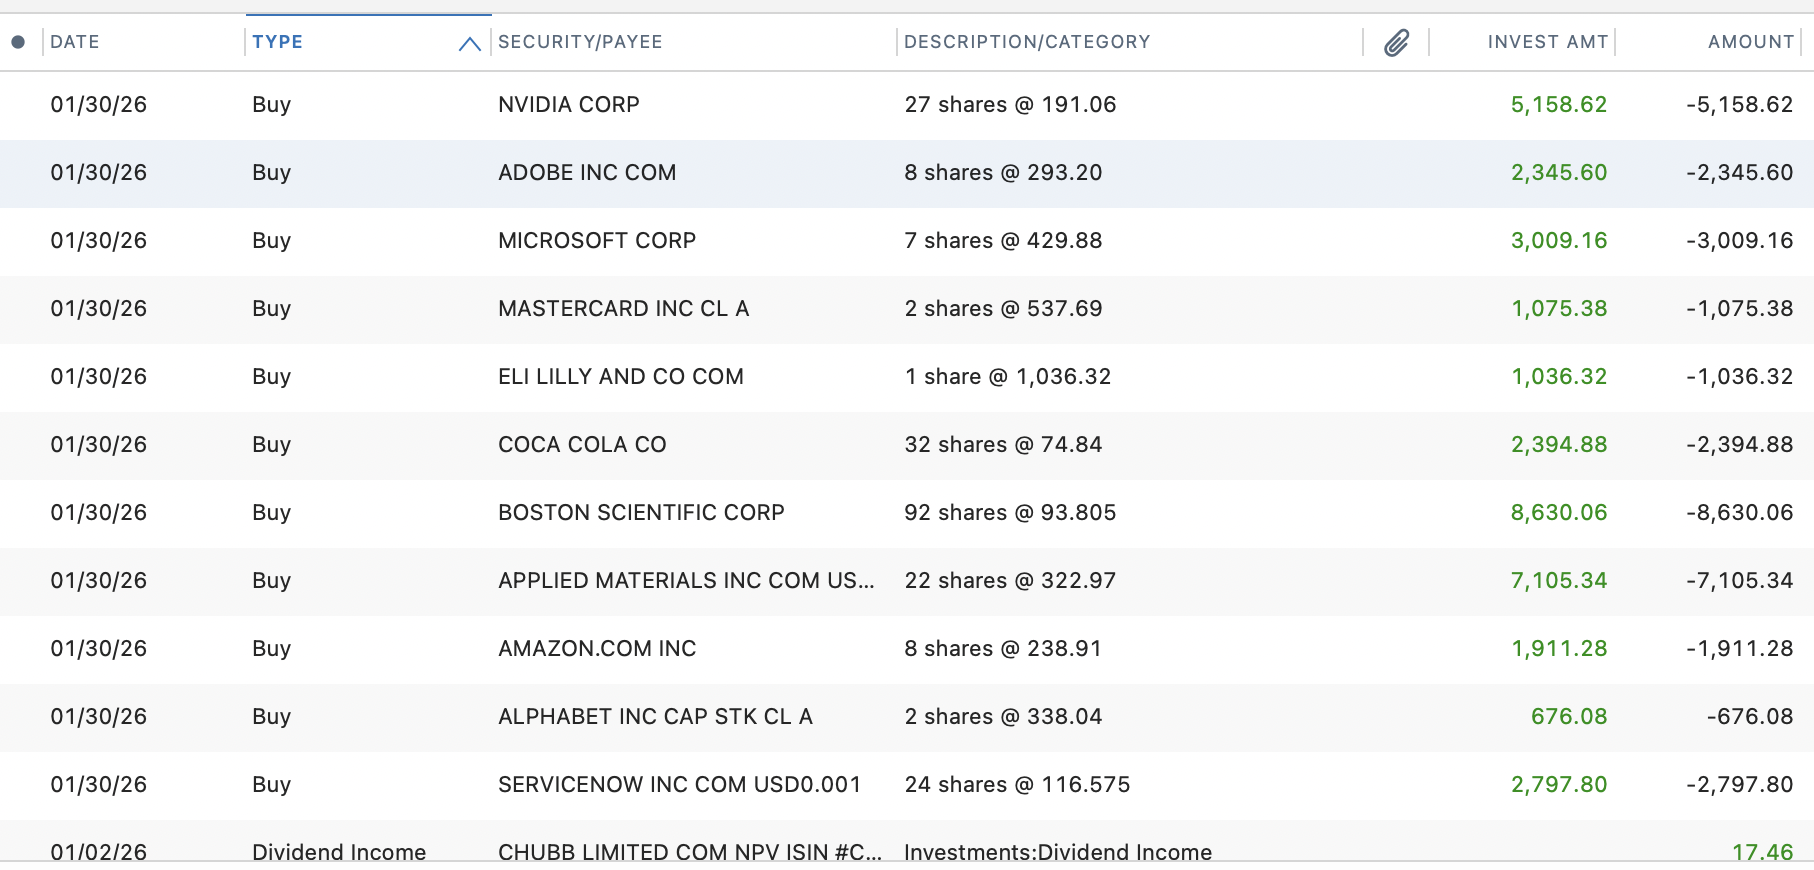Sort by the DESCRIPTION/CATEGORY column header
This screenshot has height=870, width=1814.
(x=1027, y=42)
